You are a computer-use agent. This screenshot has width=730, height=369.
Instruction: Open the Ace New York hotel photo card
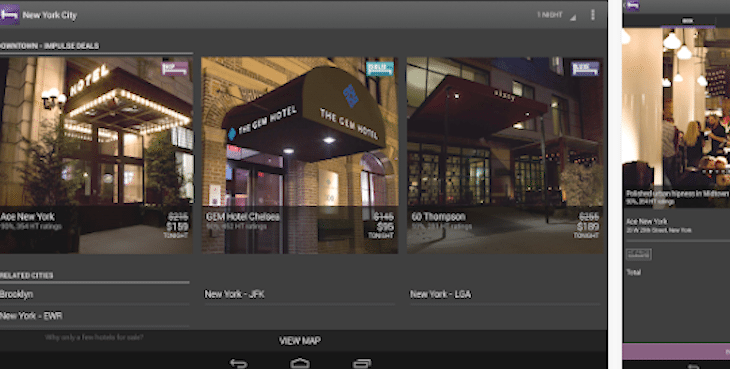[x=96, y=155]
